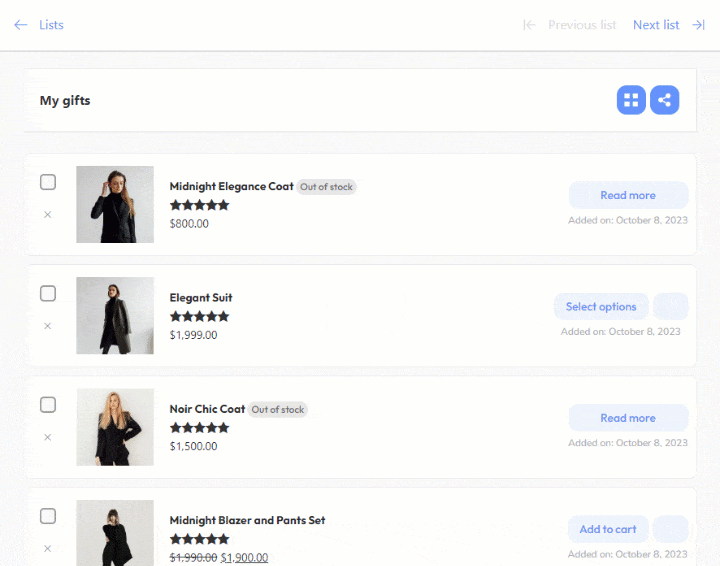Jump to last list via end arrow icon
Screen dimensions: 720x566
(699, 25)
